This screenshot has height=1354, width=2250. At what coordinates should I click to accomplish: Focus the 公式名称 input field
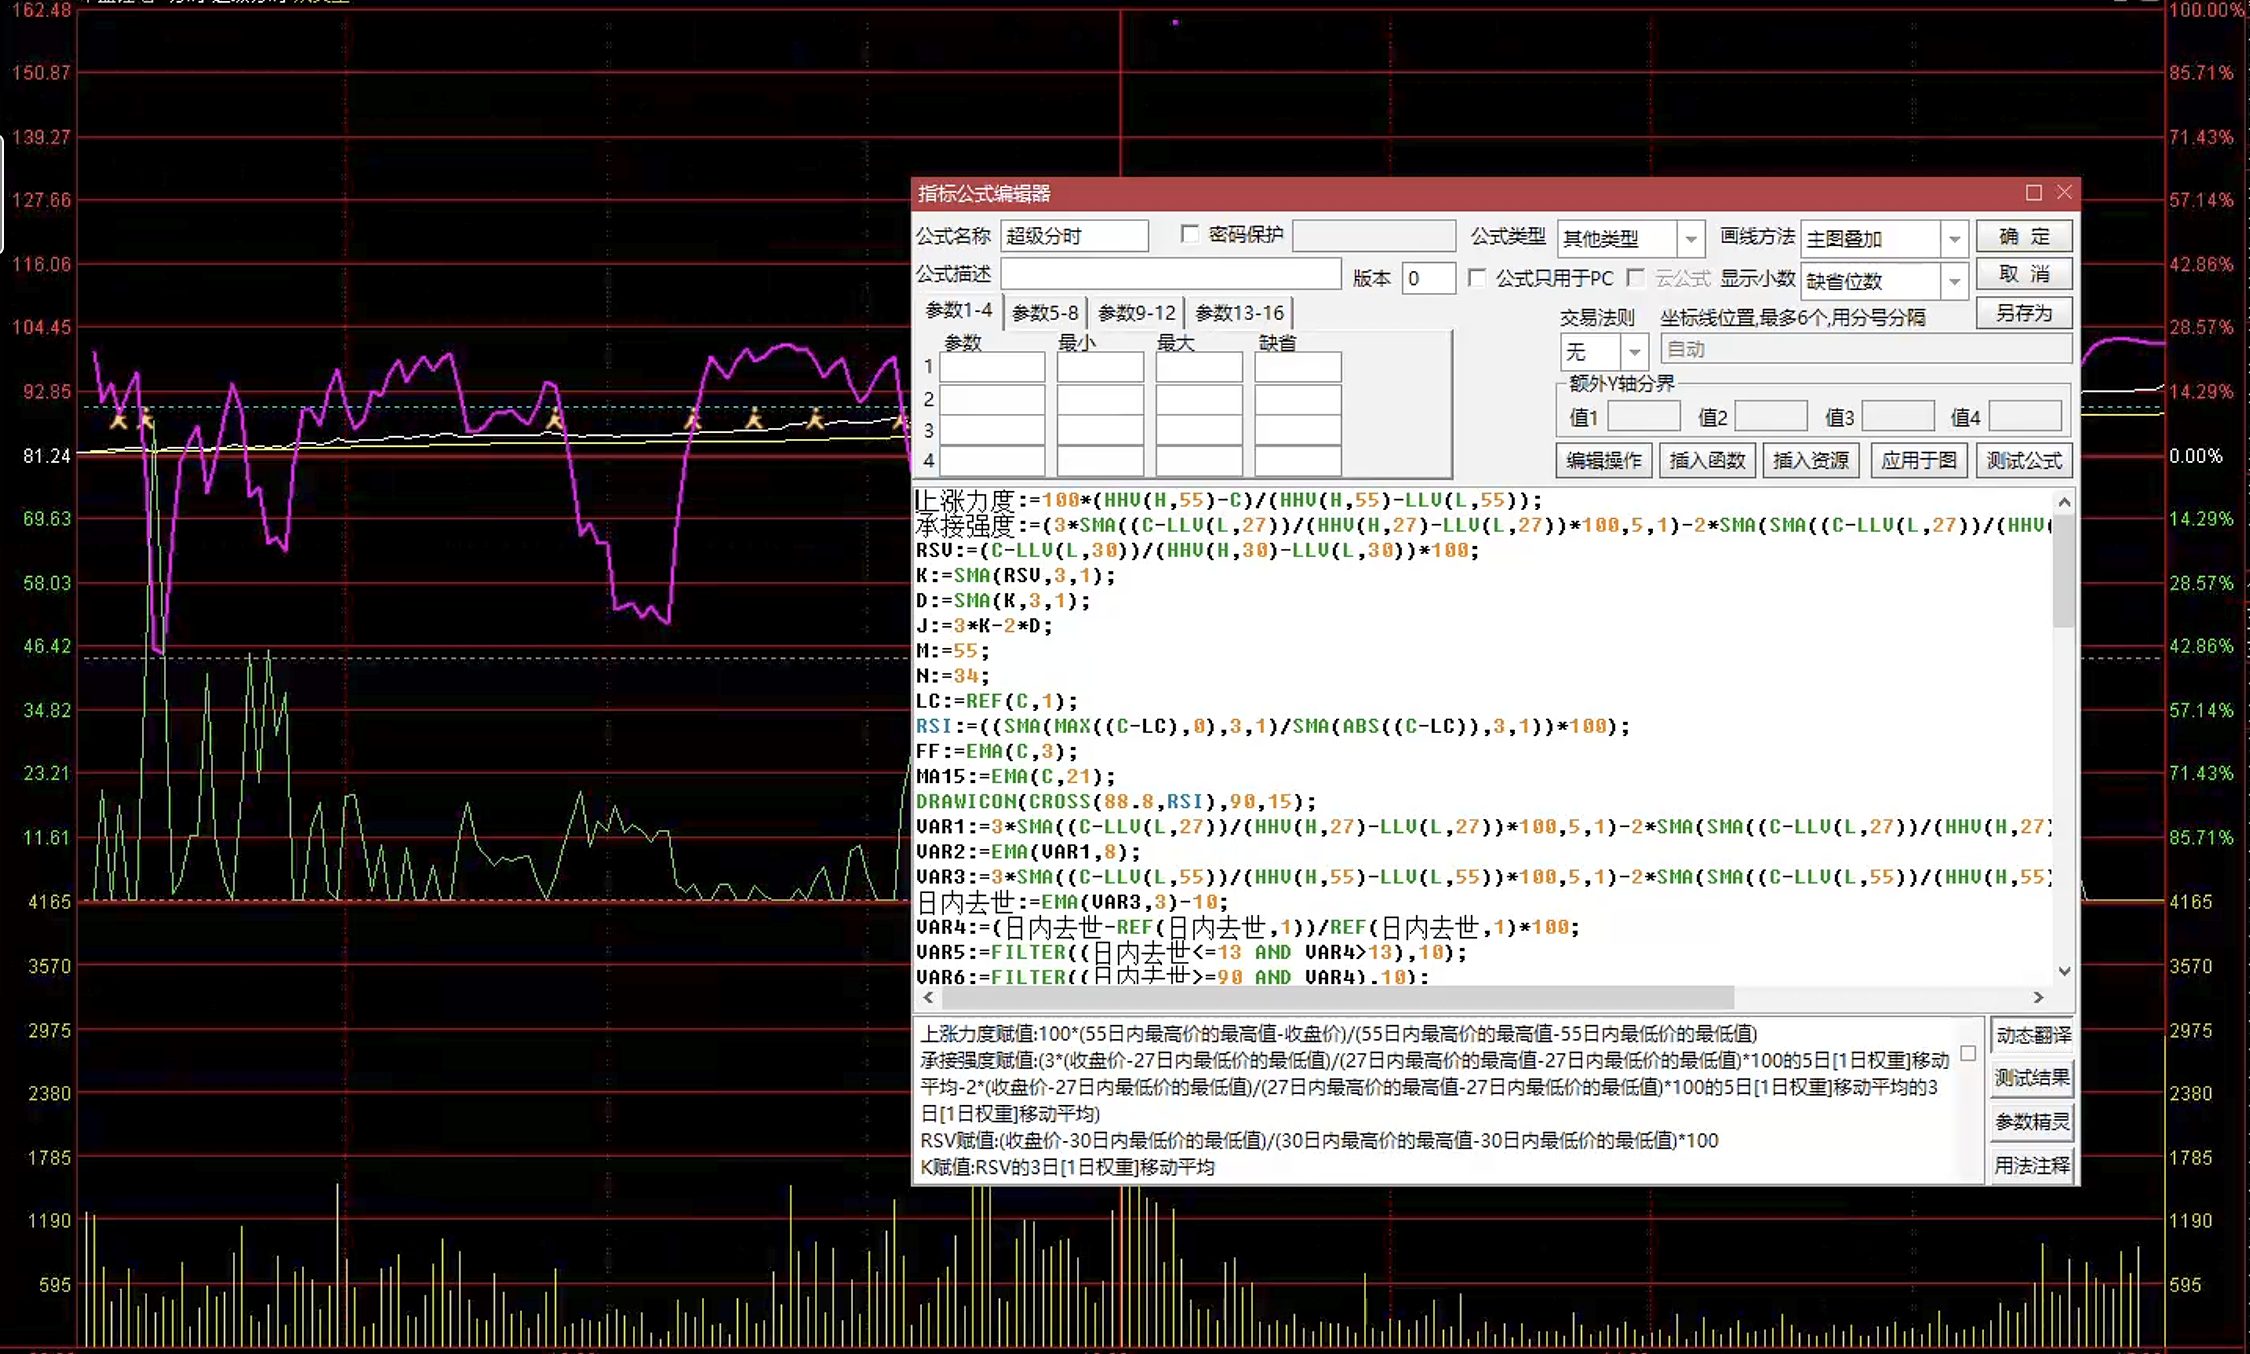(x=1074, y=236)
